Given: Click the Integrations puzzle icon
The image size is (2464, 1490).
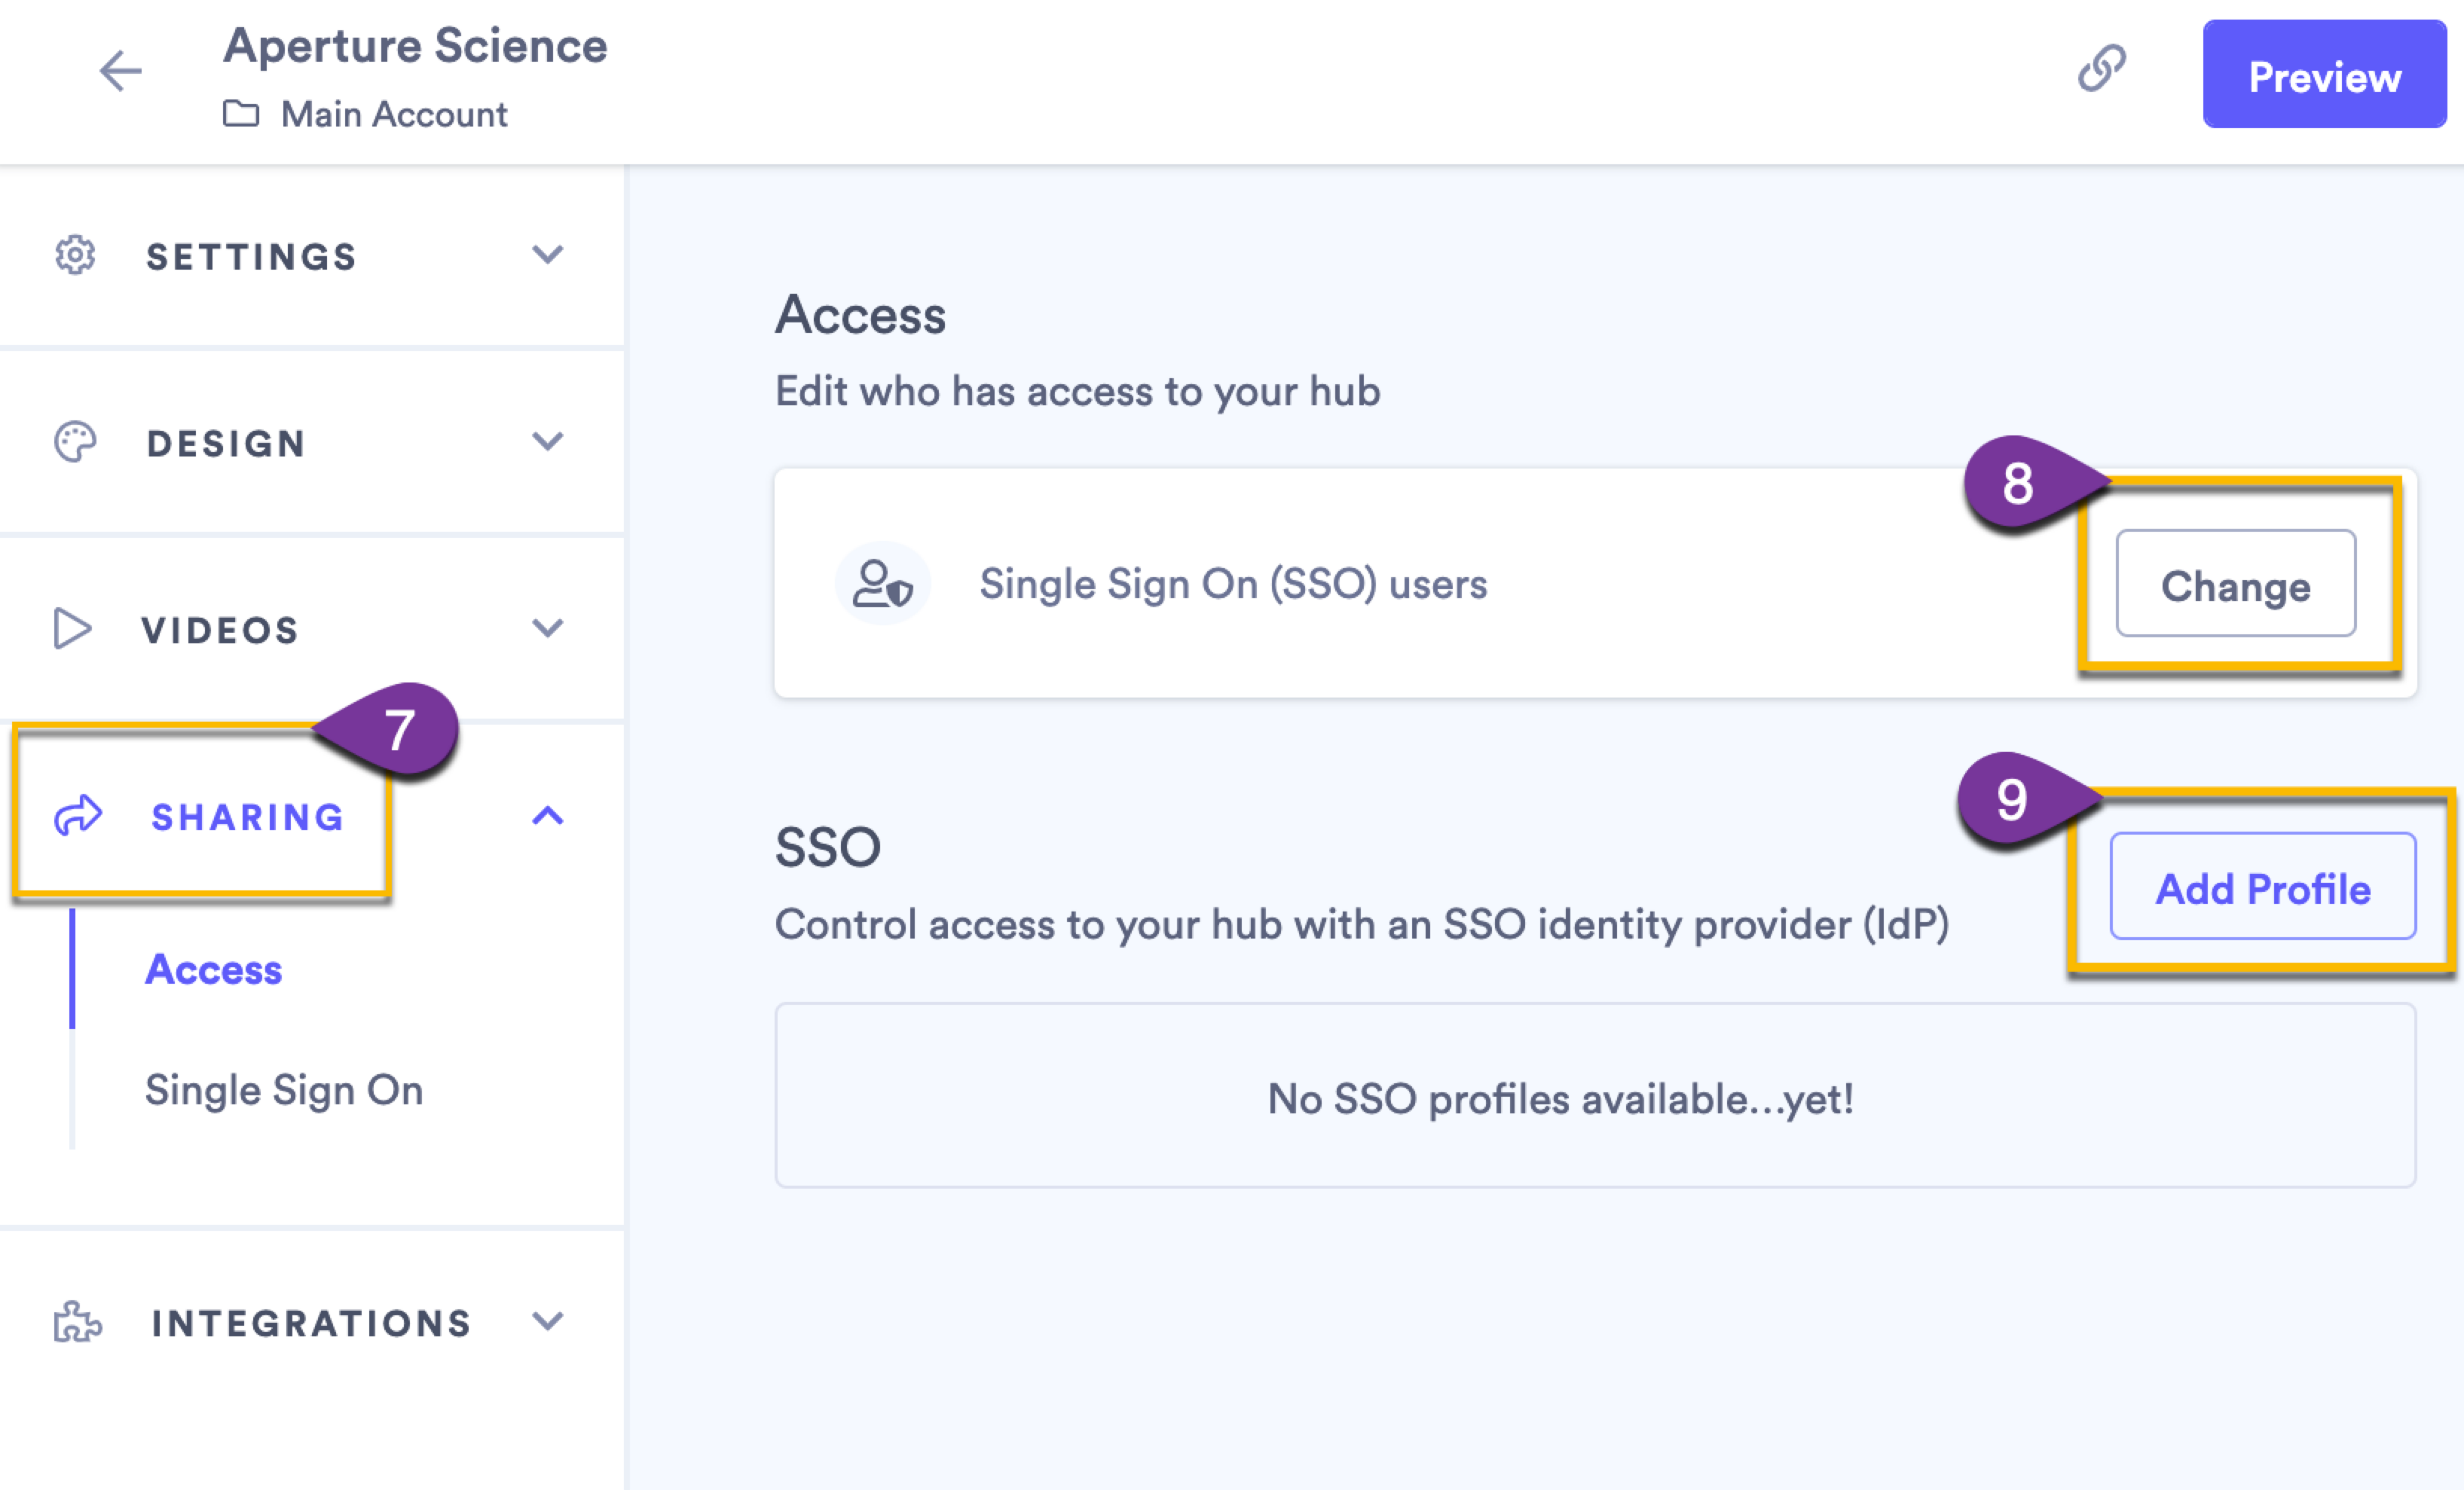Looking at the screenshot, I should click(75, 1323).
